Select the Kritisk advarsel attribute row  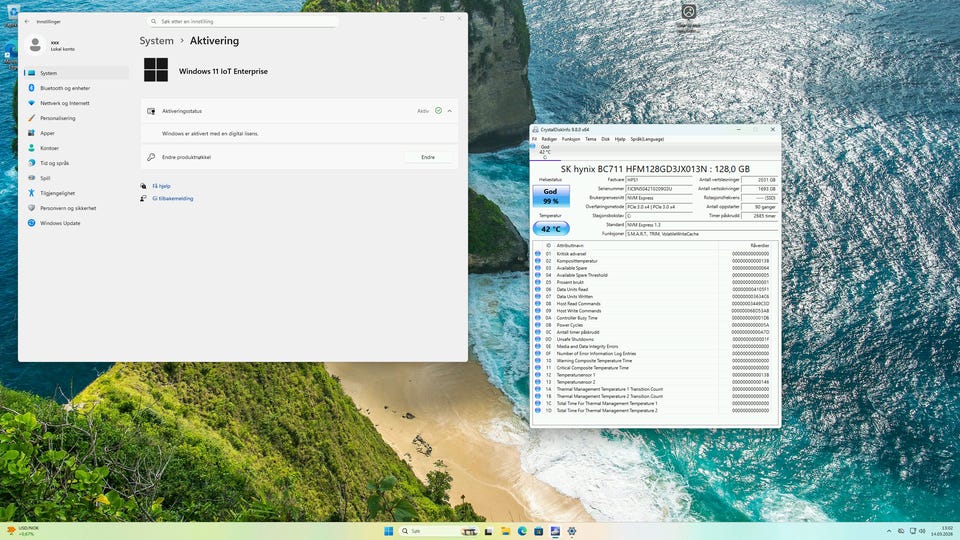tap(654, 253)
